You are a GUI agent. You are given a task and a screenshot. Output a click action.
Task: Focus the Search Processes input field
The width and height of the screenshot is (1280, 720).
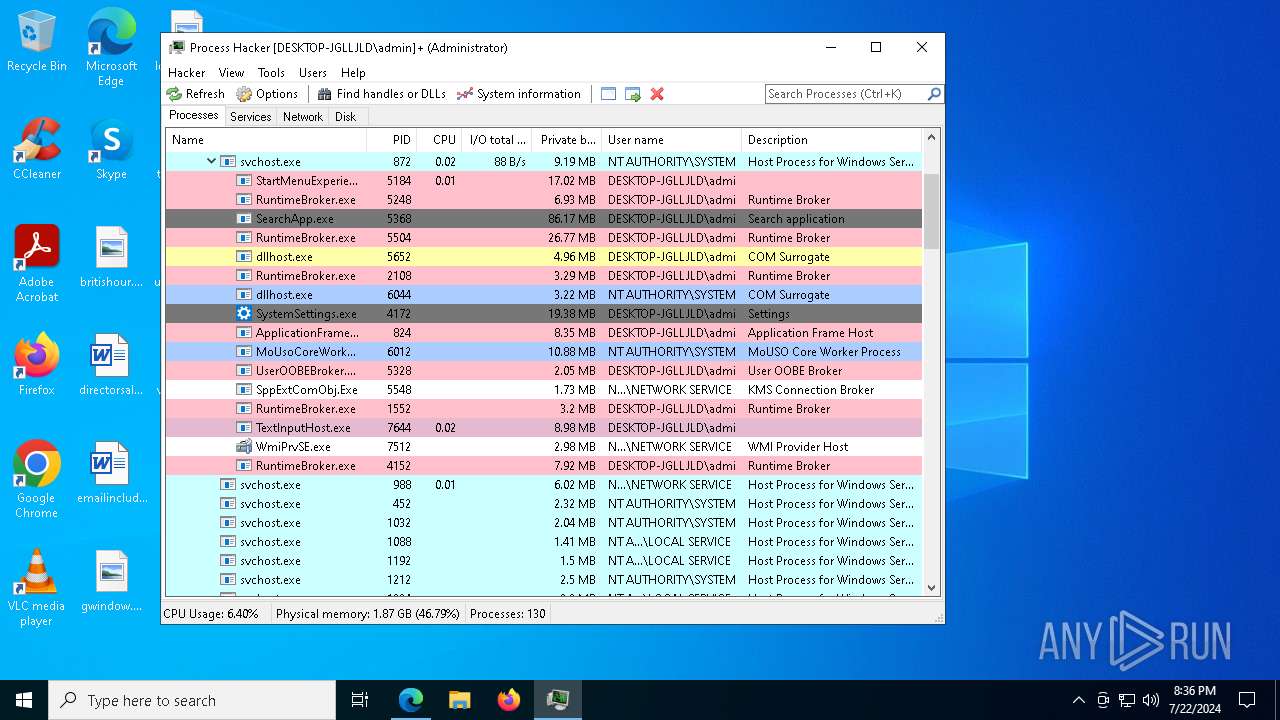tap(845, 94)
